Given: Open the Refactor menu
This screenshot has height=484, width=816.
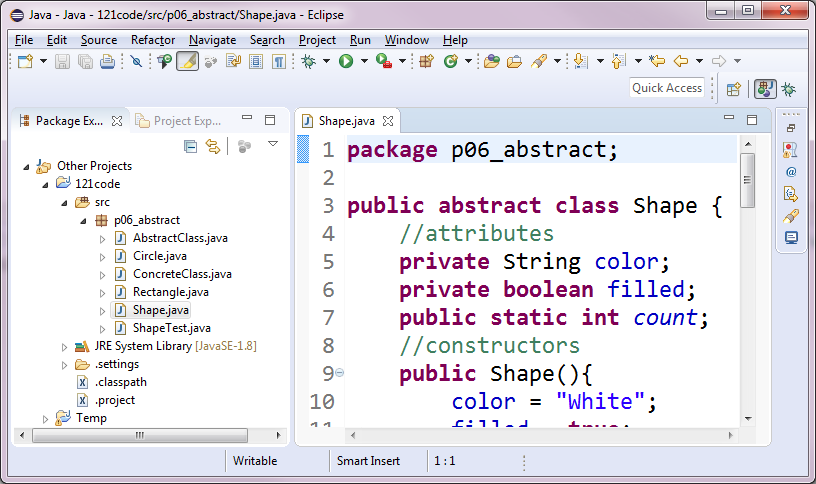Looking at the screenshot, I should pyautogui.click(x=153, y=40).
